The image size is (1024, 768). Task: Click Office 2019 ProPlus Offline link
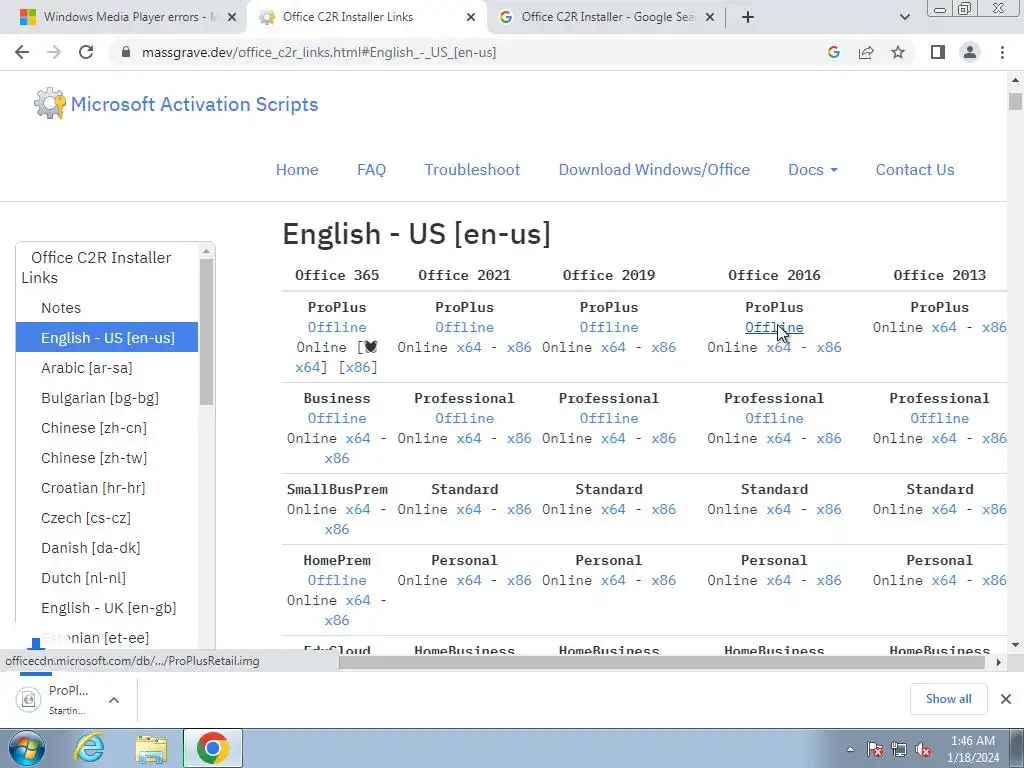pyautogui.click(x=609, y=327)
